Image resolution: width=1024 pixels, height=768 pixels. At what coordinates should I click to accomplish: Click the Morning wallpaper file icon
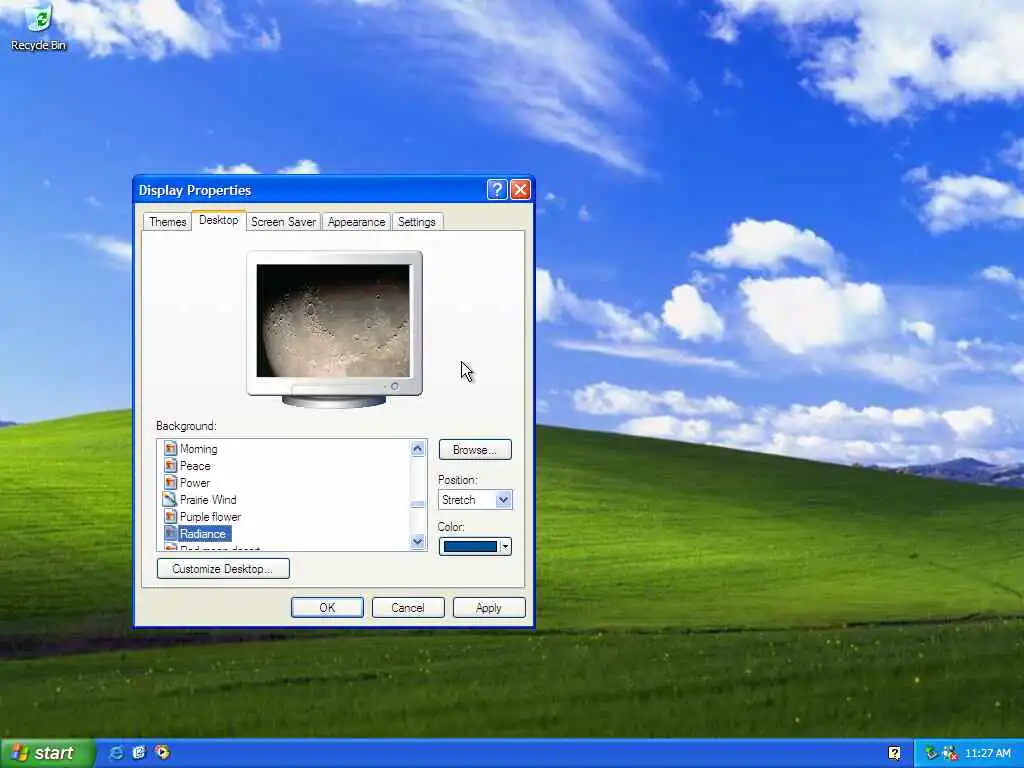point(170,448)
